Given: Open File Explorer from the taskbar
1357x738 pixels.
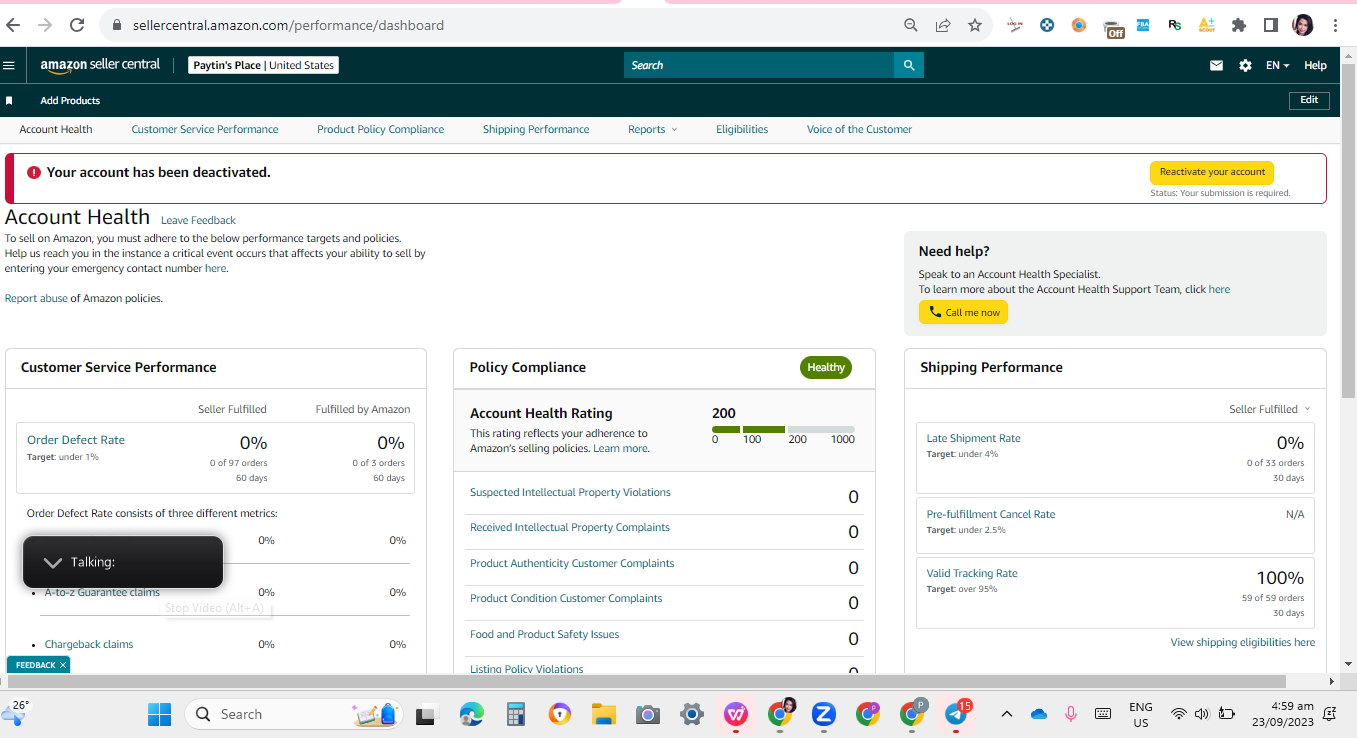Looking at the screenshot, I should (x=603, y=714).
